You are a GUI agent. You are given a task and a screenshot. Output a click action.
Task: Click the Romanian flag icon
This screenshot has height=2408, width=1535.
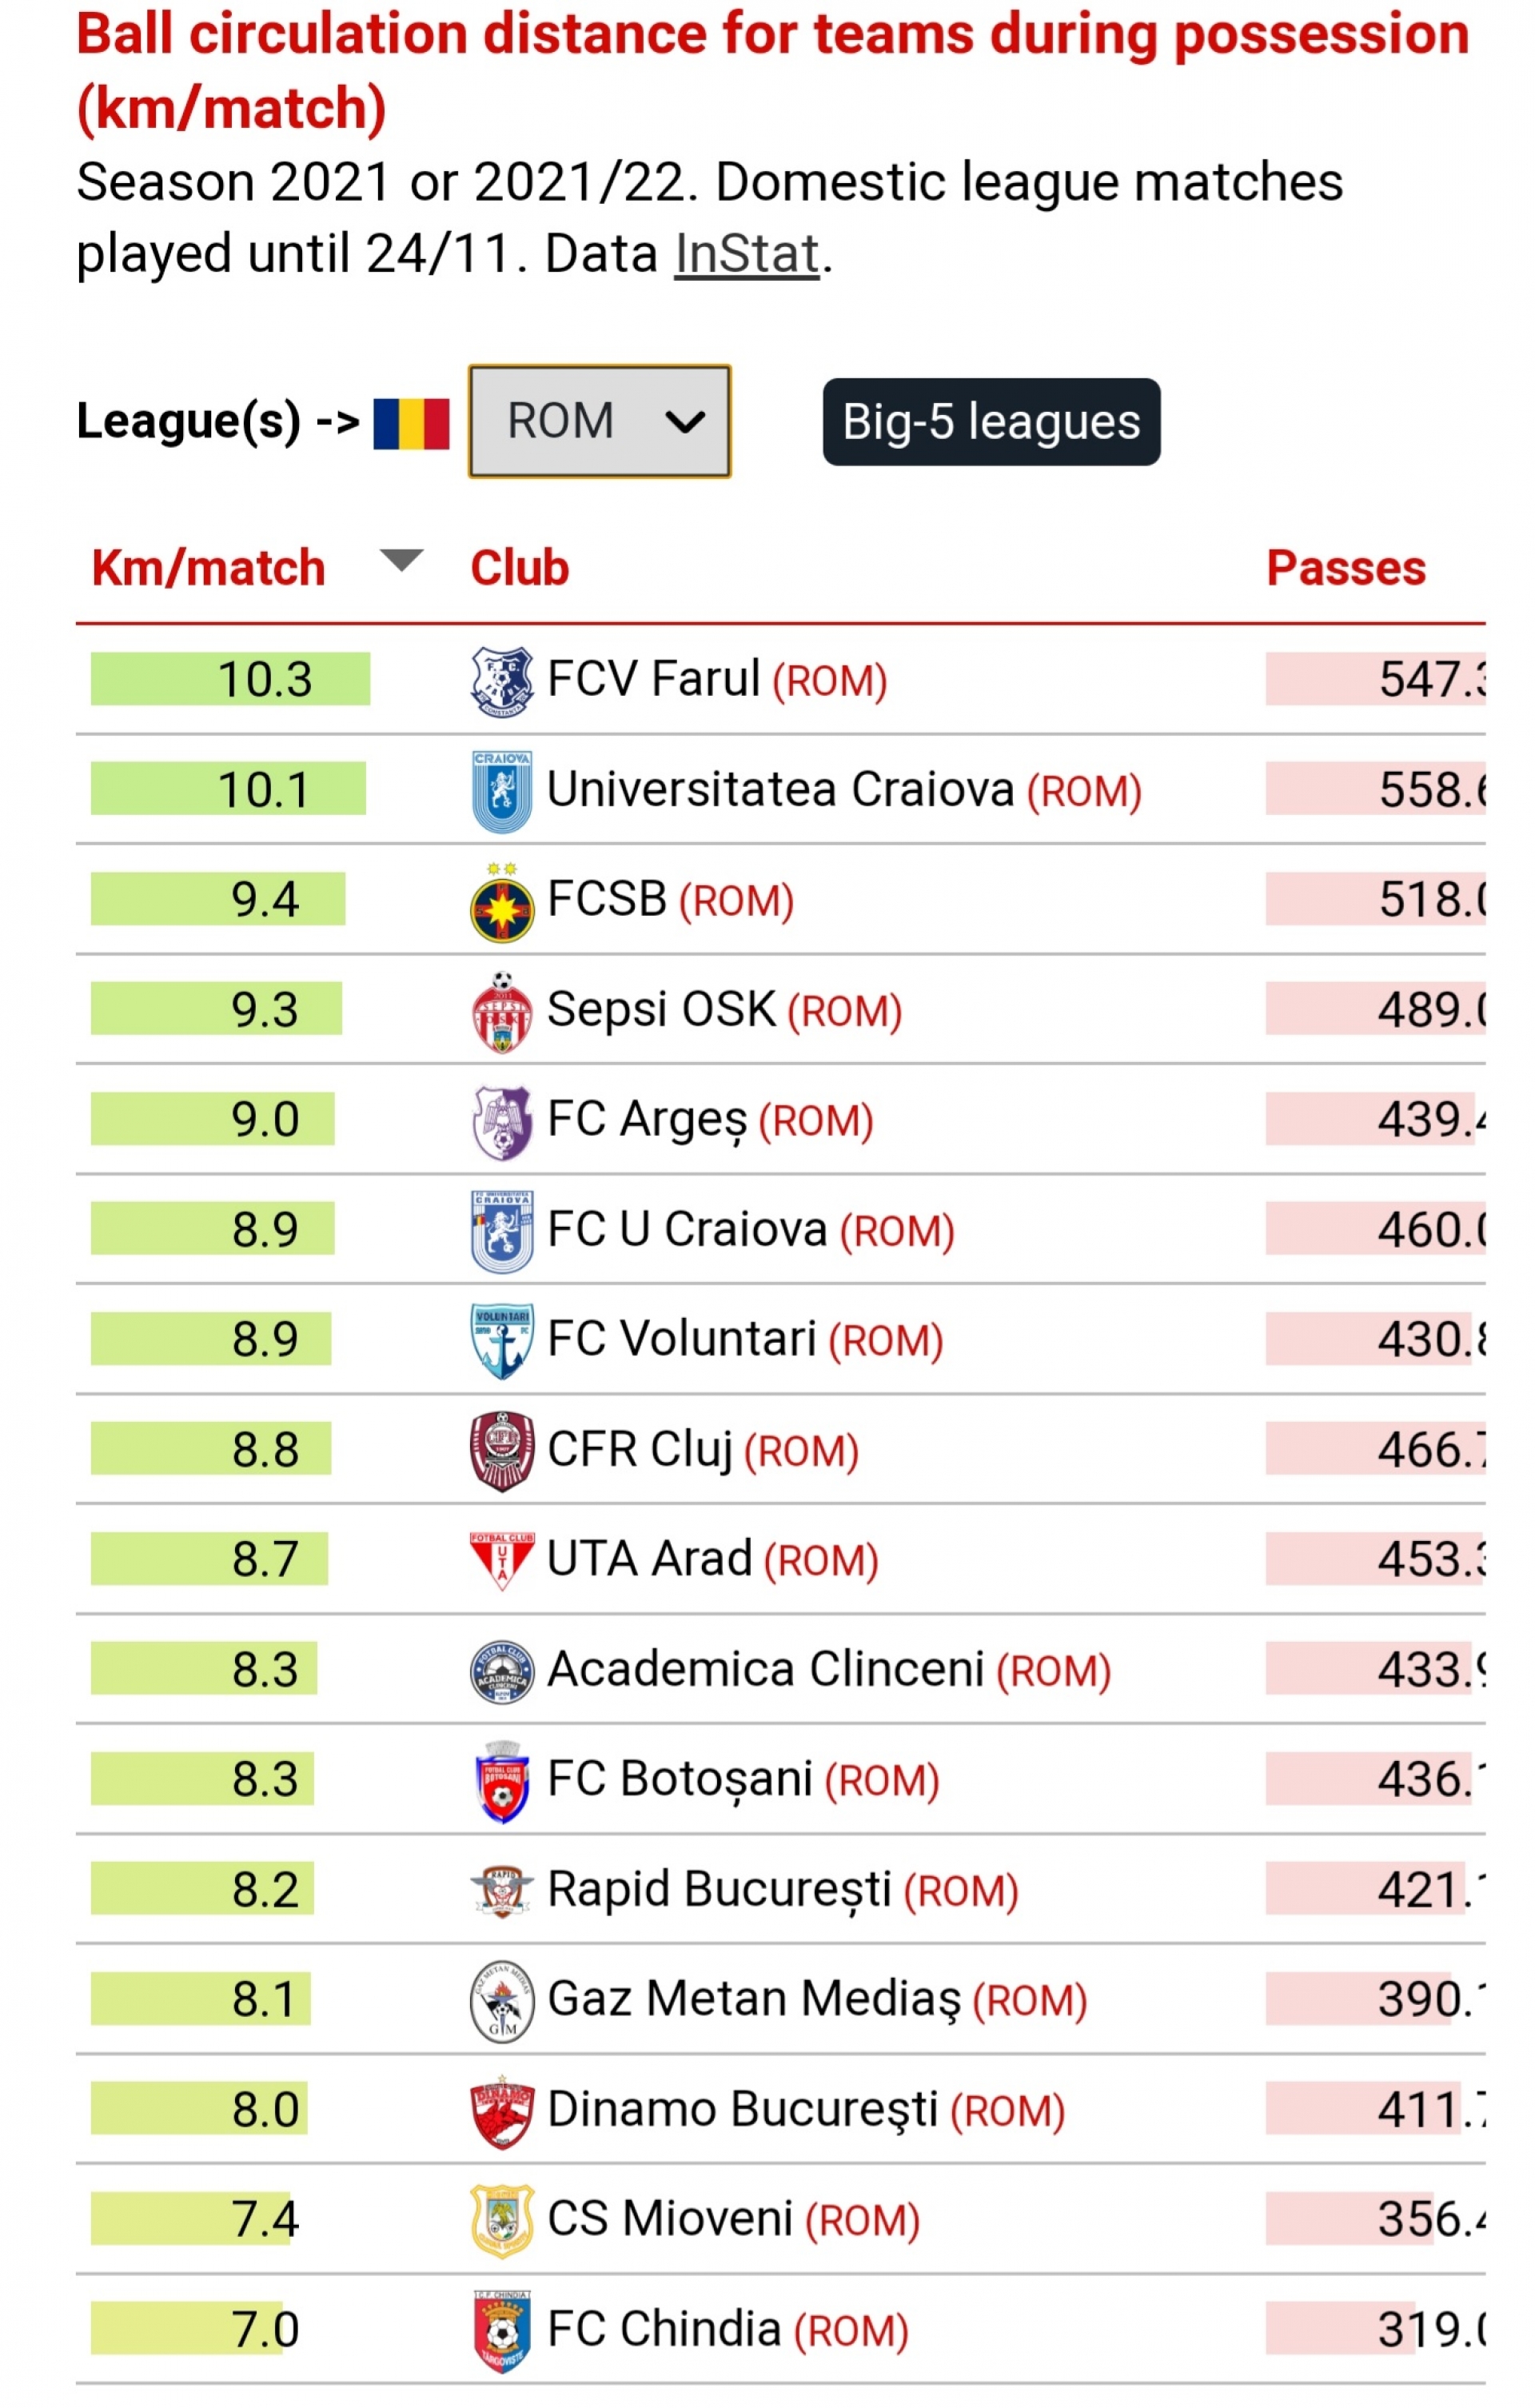pyautogui.click(x=411, y=423)
